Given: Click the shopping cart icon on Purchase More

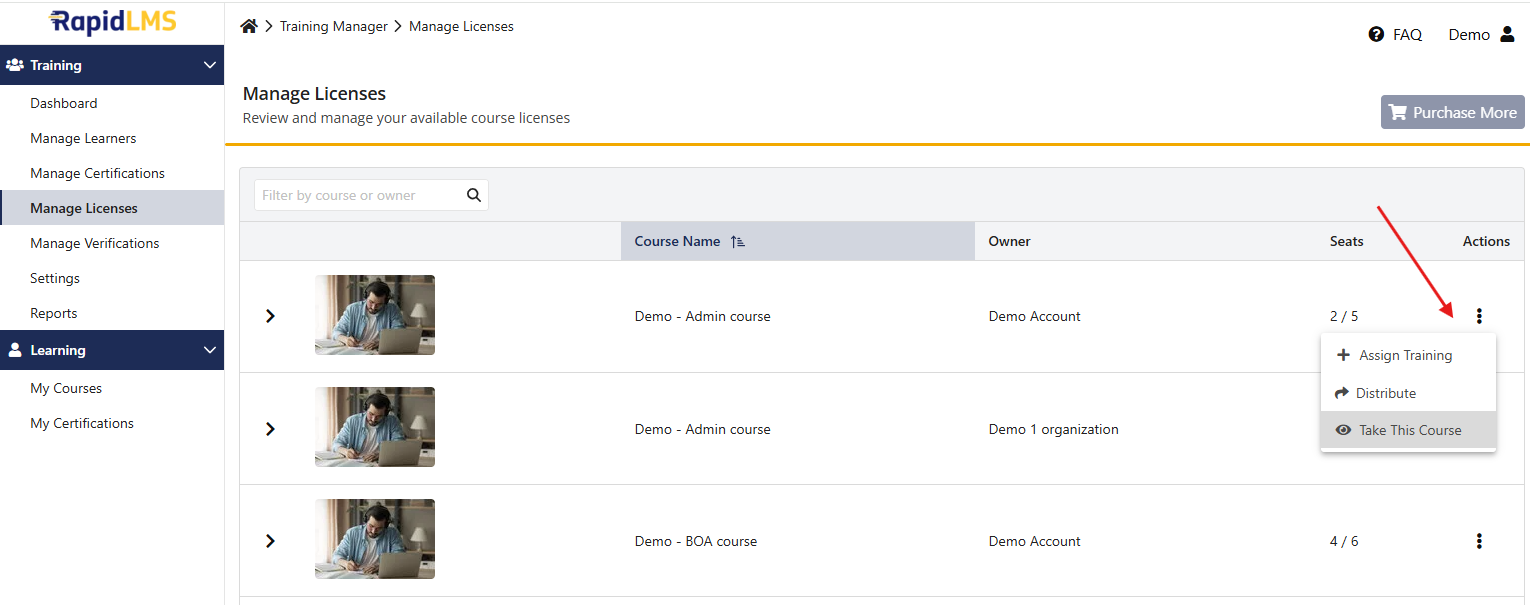Looking at the screenshot, I should point(1398,112).
